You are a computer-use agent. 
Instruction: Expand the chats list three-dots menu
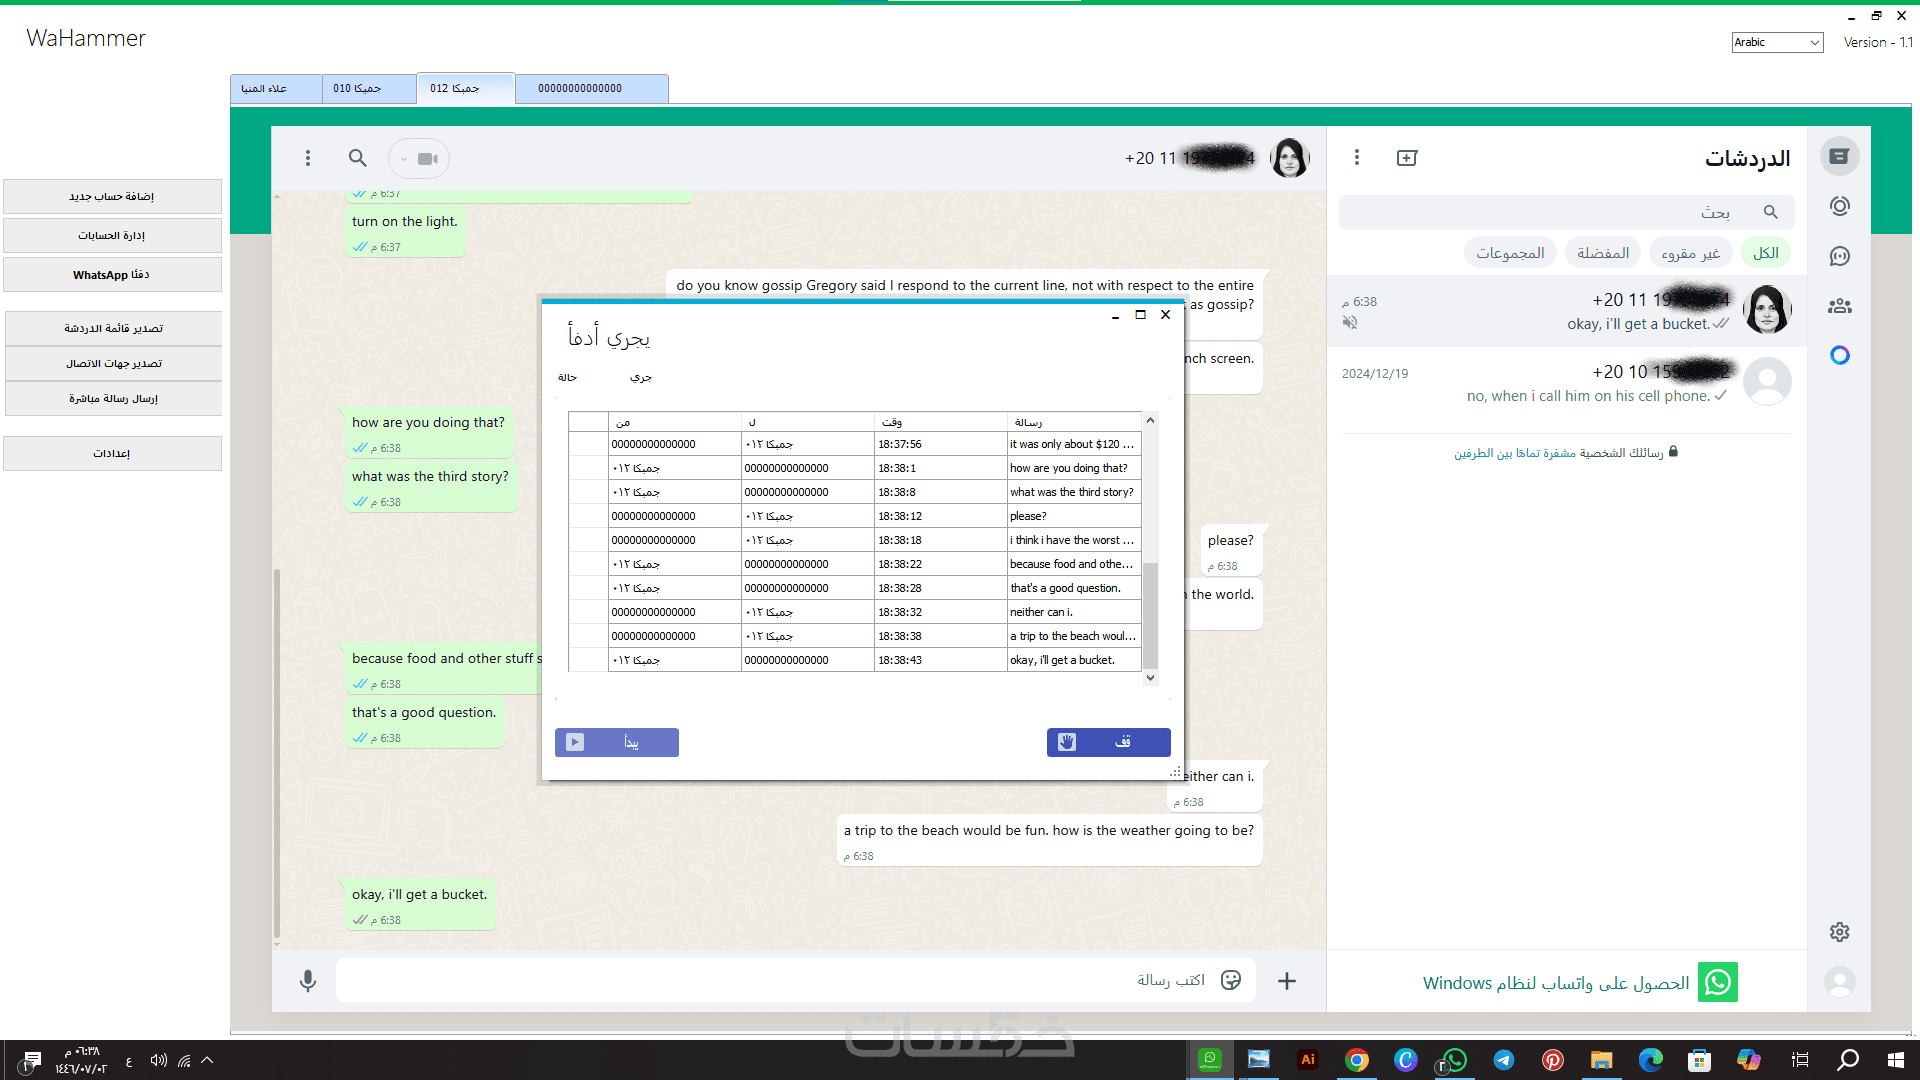(1357, 157)
